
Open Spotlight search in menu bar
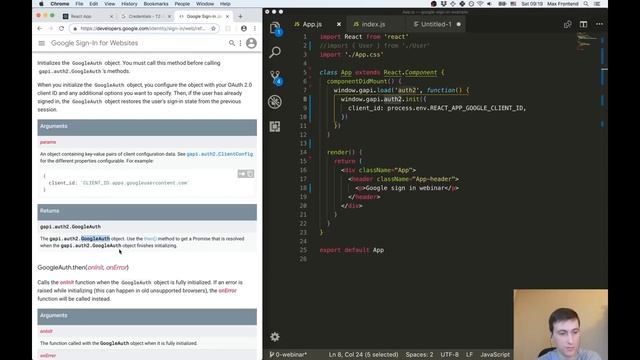(586, 4)
